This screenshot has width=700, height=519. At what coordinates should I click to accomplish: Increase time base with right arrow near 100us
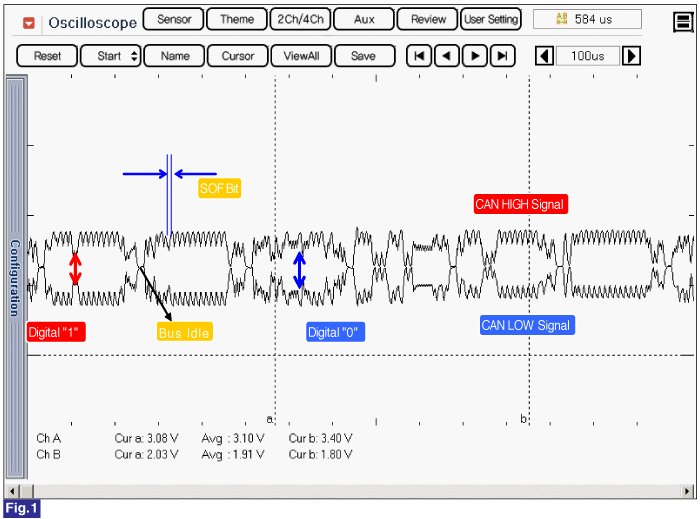(632, 56)
